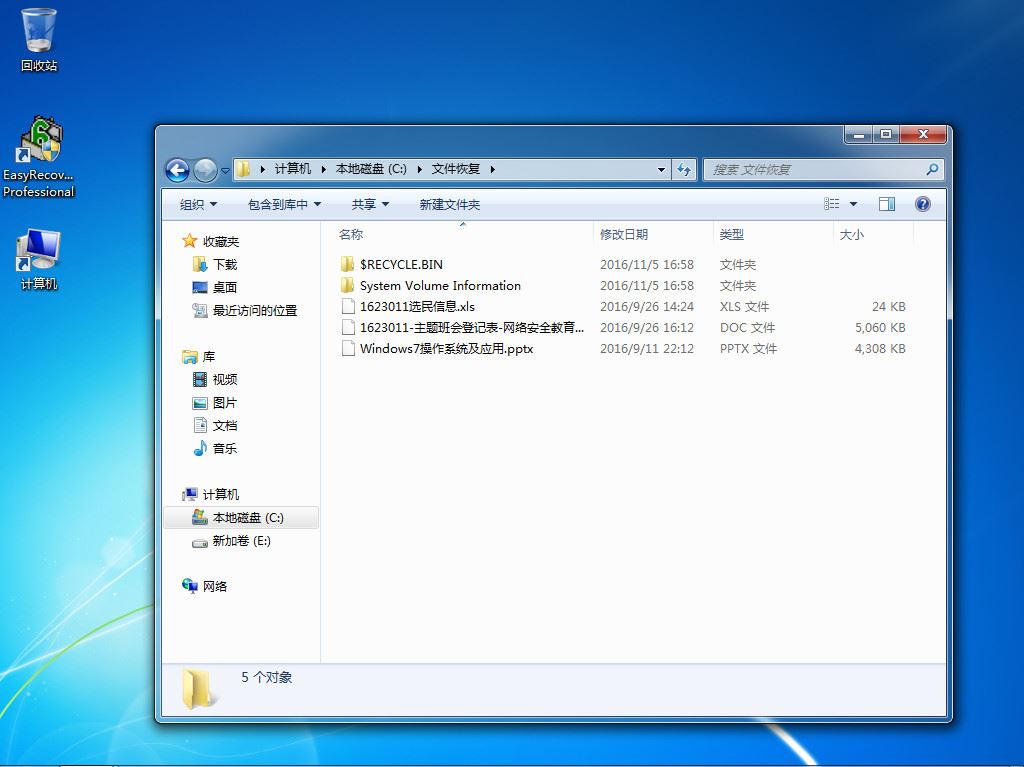Image resolution: width=1024 pixels, height=767 pixels.
Task: Select System Volume Information folder
Action: [440, 286]
